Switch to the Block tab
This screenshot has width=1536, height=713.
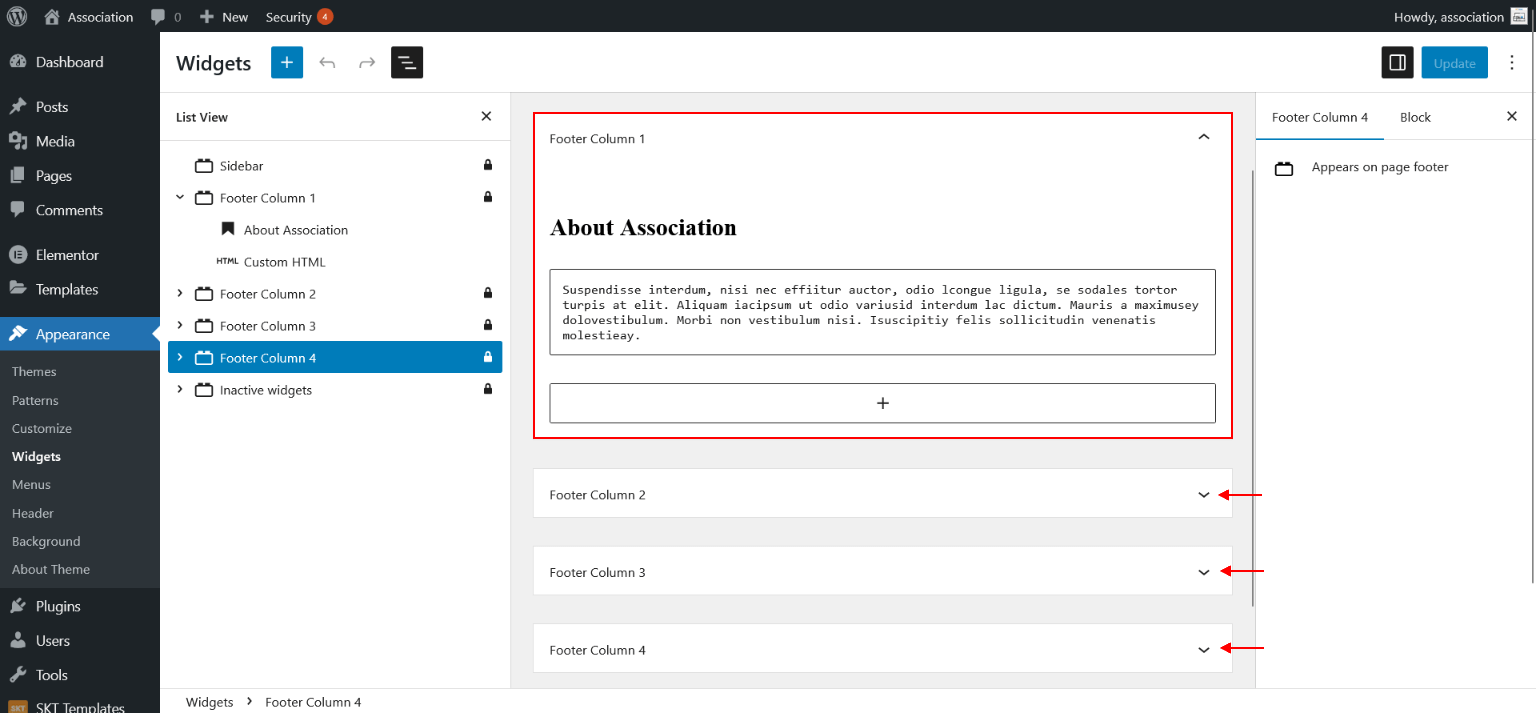click(x=1415, y=117)
